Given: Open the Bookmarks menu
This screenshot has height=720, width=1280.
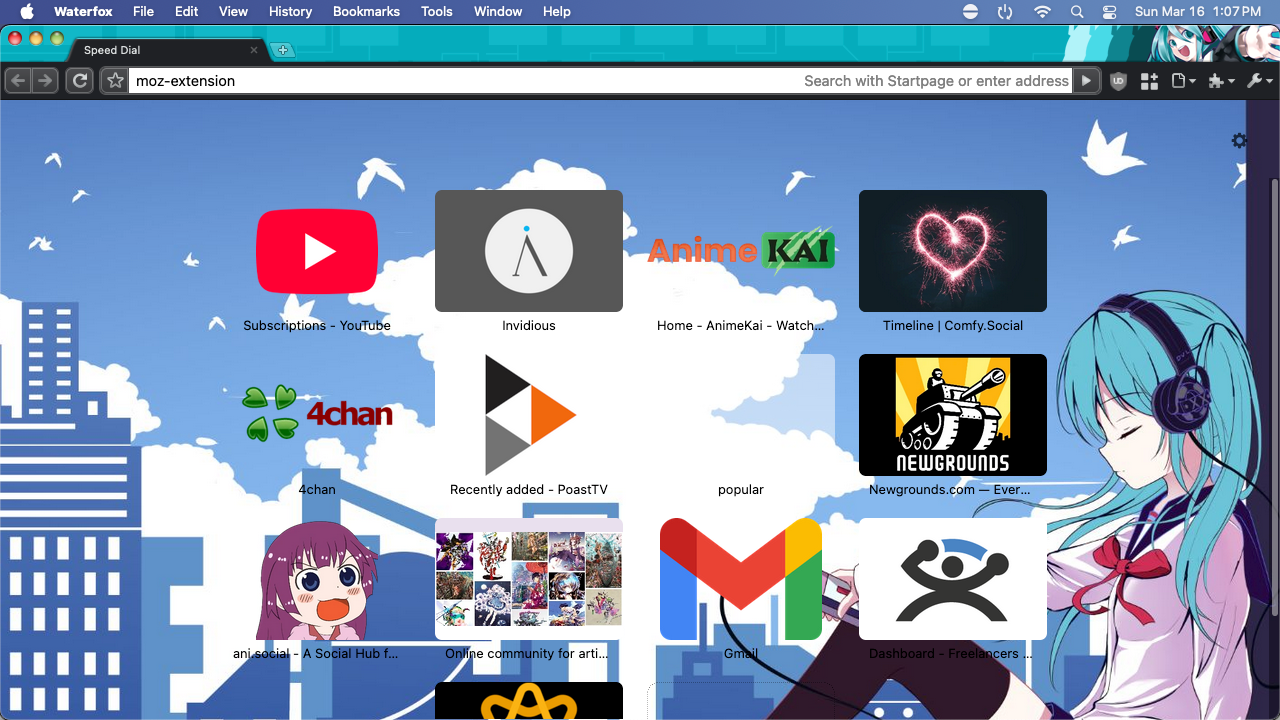Looking at the screenshot, I should pos(366,12).
